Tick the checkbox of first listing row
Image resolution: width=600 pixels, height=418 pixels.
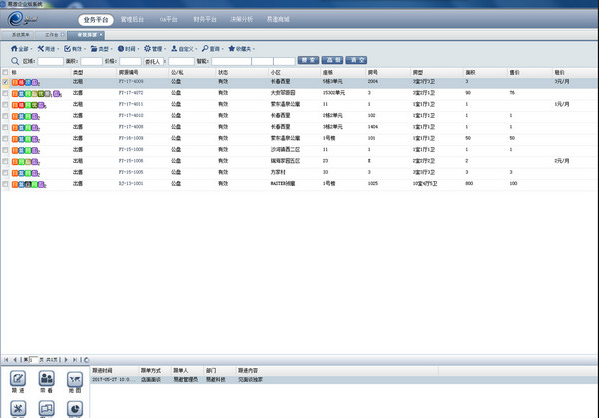5,82
